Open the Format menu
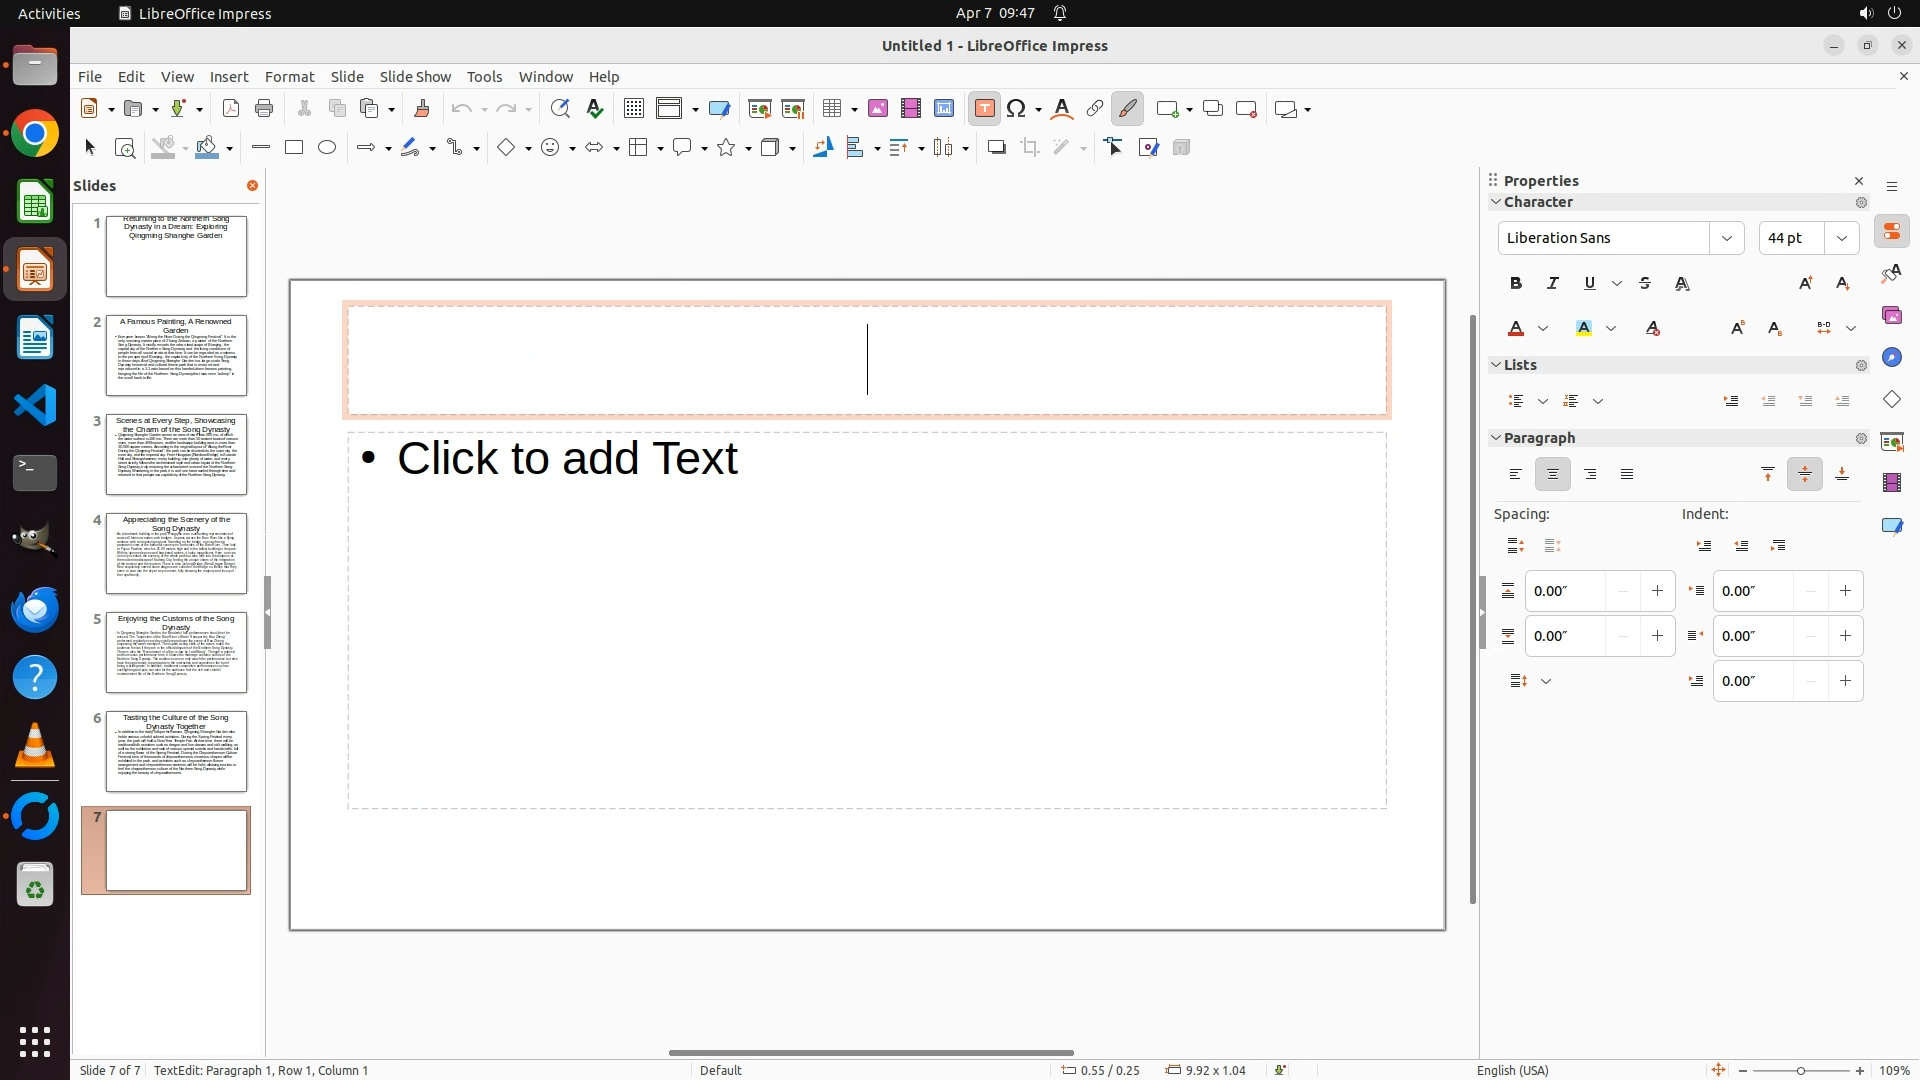 289,76
